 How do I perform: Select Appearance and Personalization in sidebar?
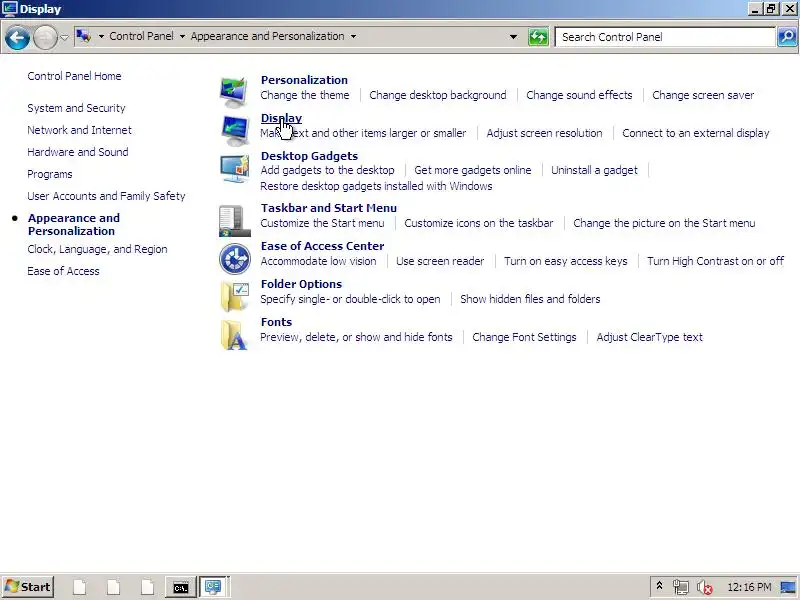point(73,224)
